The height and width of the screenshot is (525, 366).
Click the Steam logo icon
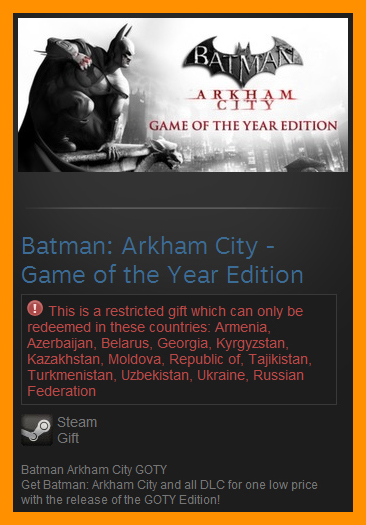(37, 430)
